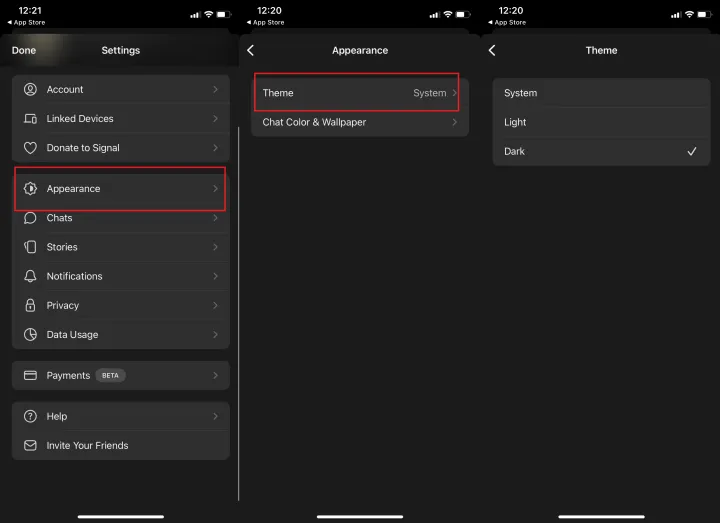The image size is (720, 523).
Task: Click the Stories icon
Action: coord(30,247)
